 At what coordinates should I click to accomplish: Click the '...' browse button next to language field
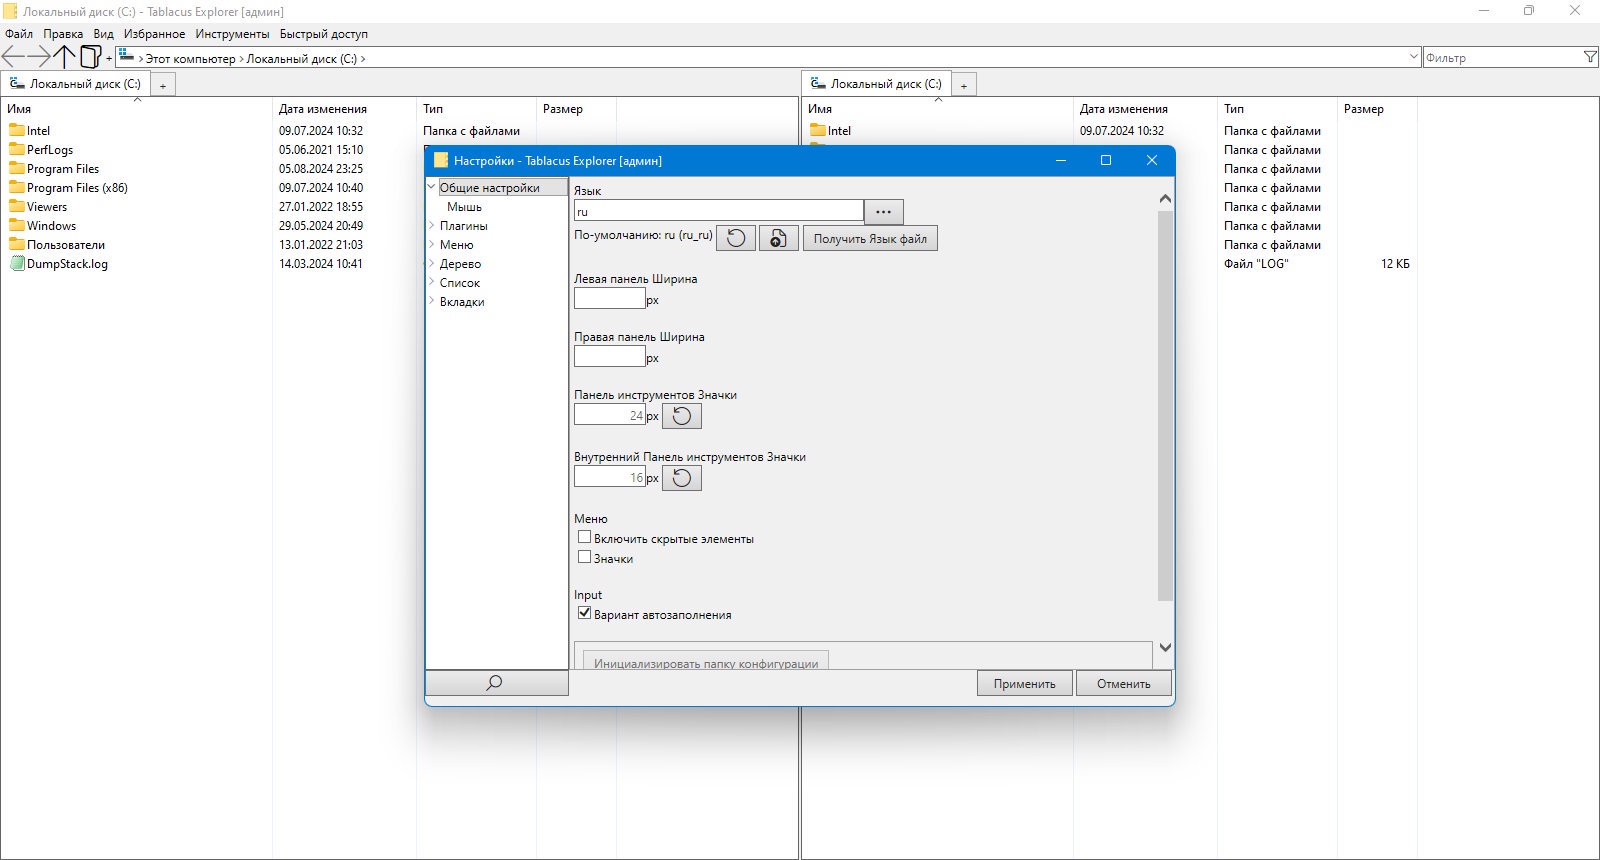pyautogui.click(x=884, y=211)
